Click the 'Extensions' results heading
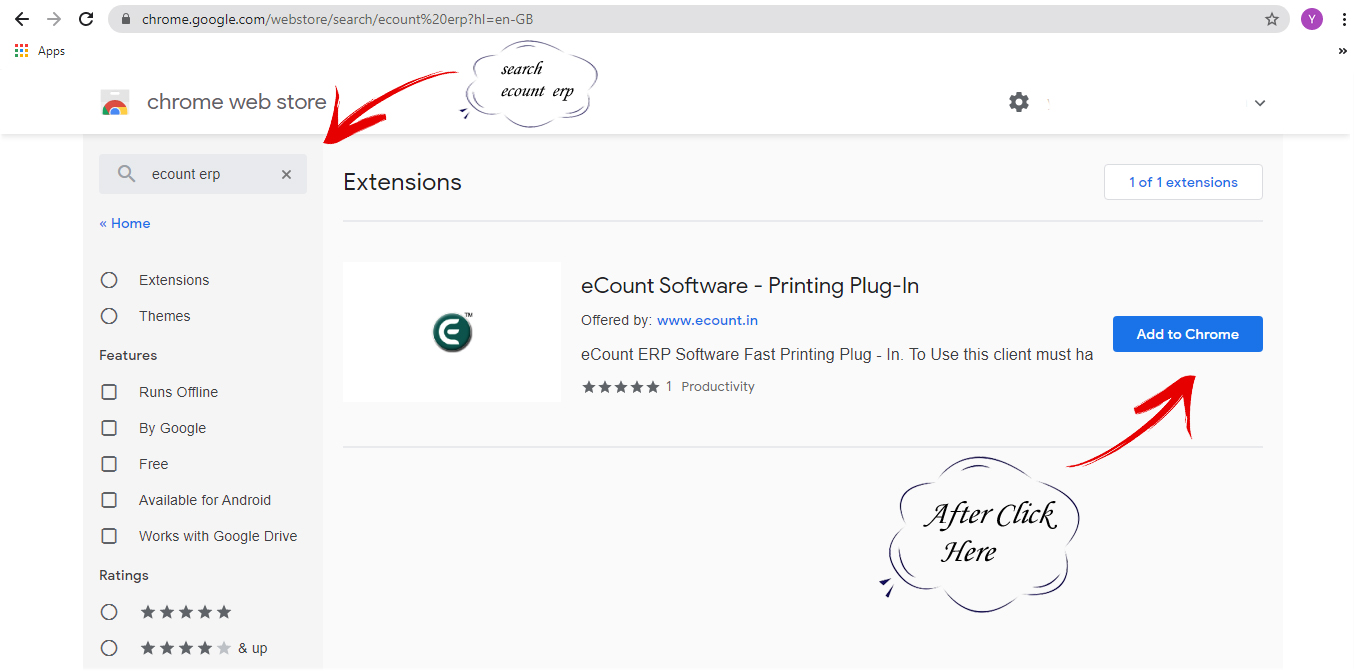 point(403,182)
